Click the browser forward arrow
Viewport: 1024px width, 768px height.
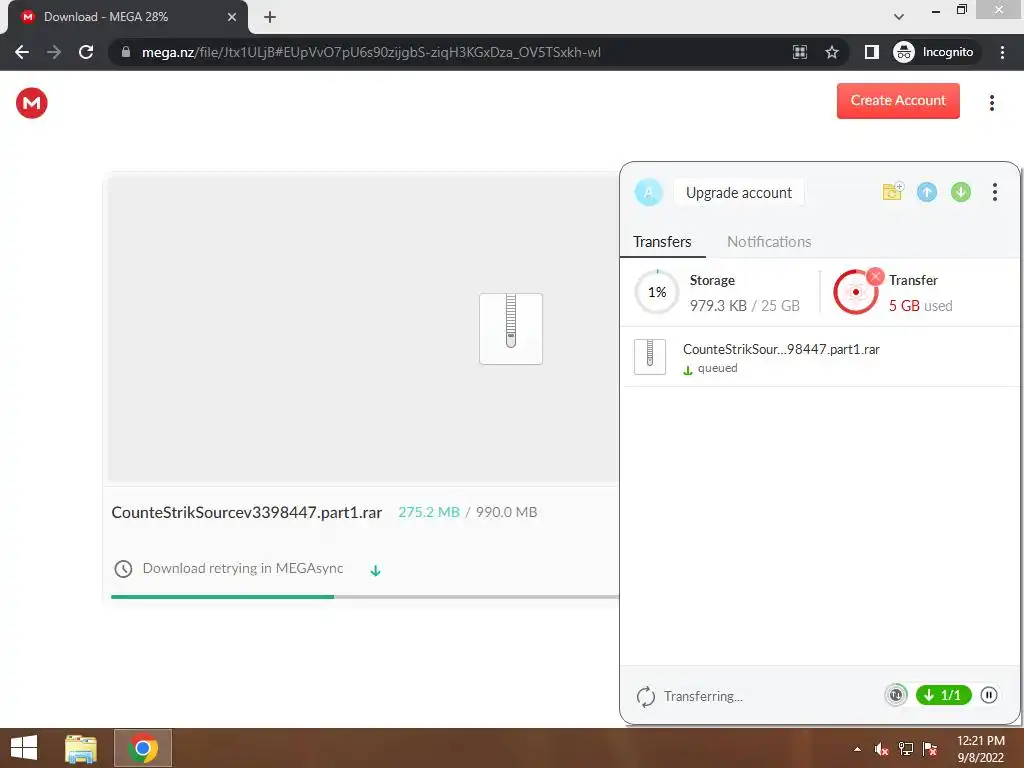pos(54,52)
